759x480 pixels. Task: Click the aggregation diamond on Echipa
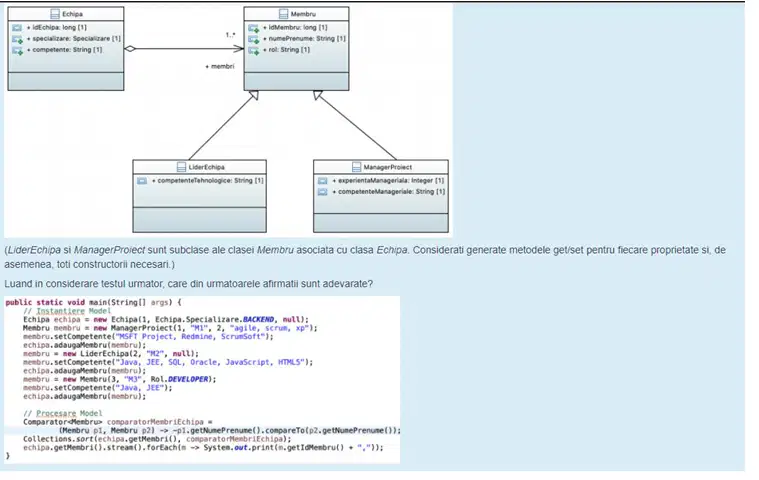point(130,48)
